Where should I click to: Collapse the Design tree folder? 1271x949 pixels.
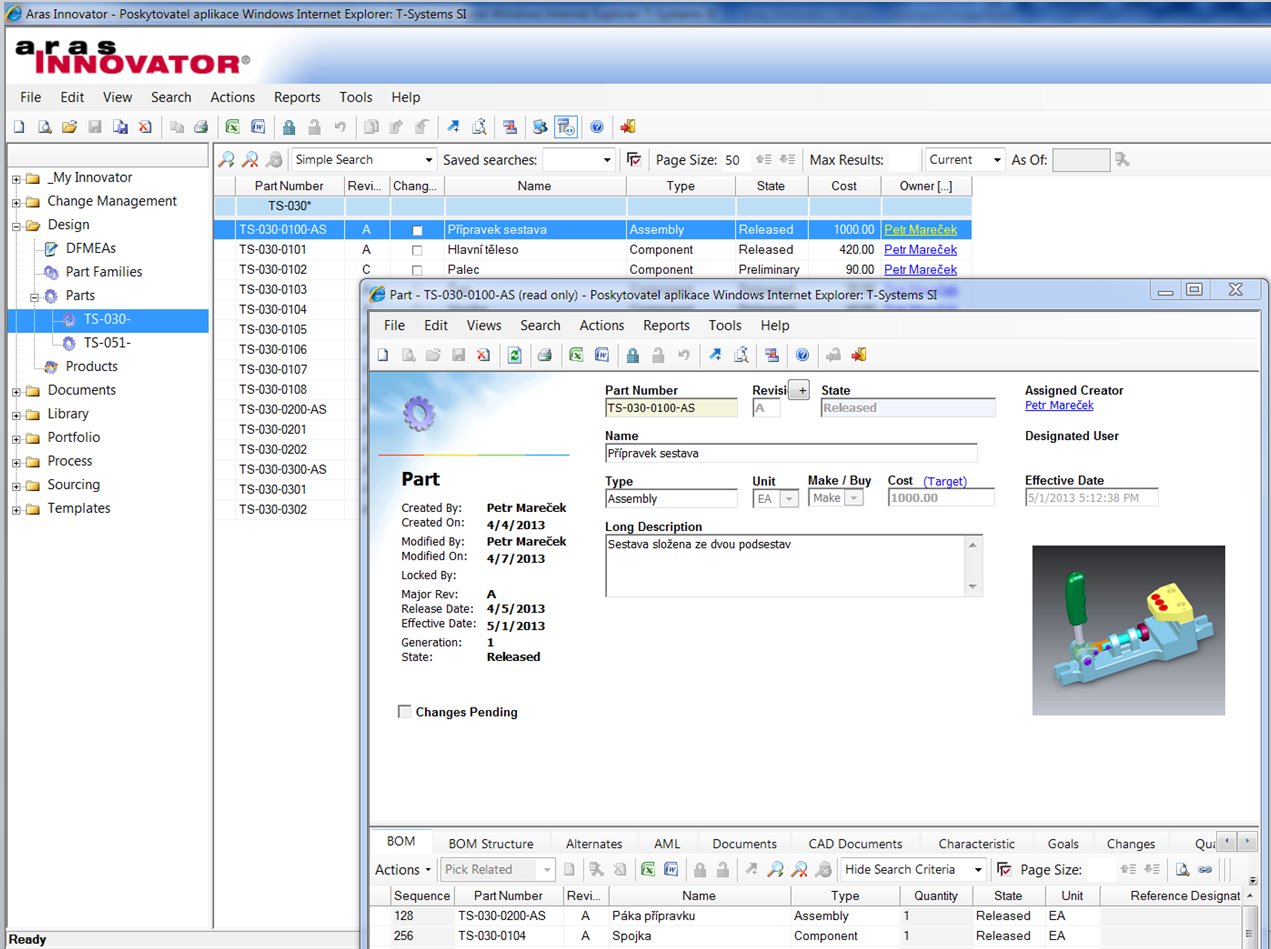coord(17,226)
